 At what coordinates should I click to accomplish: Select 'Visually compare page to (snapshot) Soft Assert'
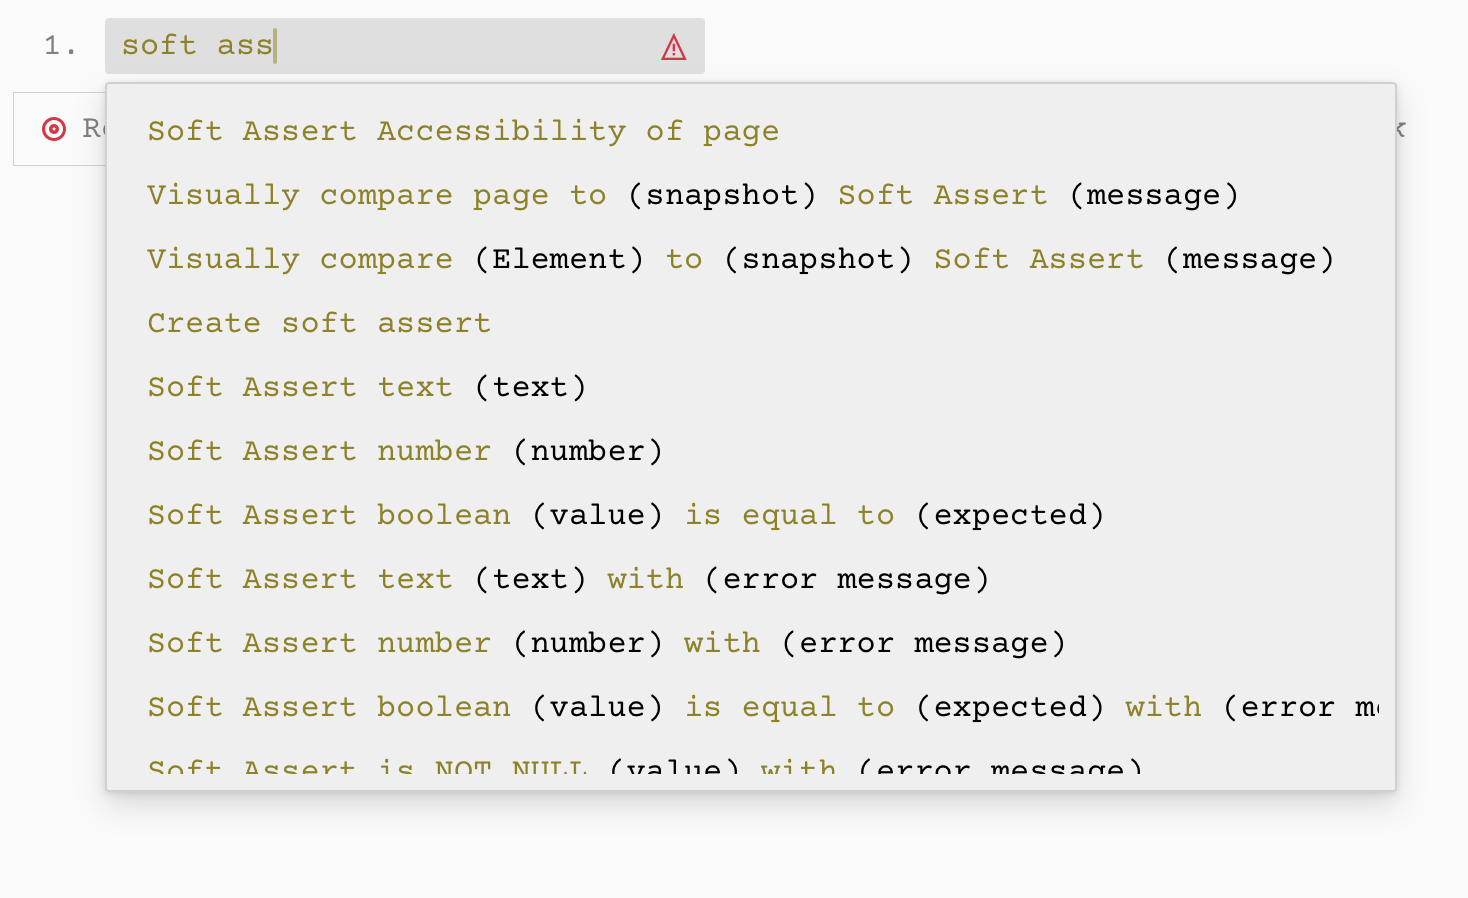[x=693, y=195]
